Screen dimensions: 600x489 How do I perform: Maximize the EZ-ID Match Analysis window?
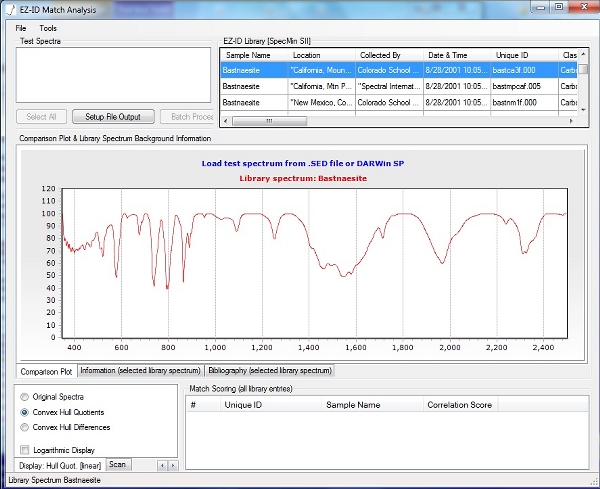(557, 7)
